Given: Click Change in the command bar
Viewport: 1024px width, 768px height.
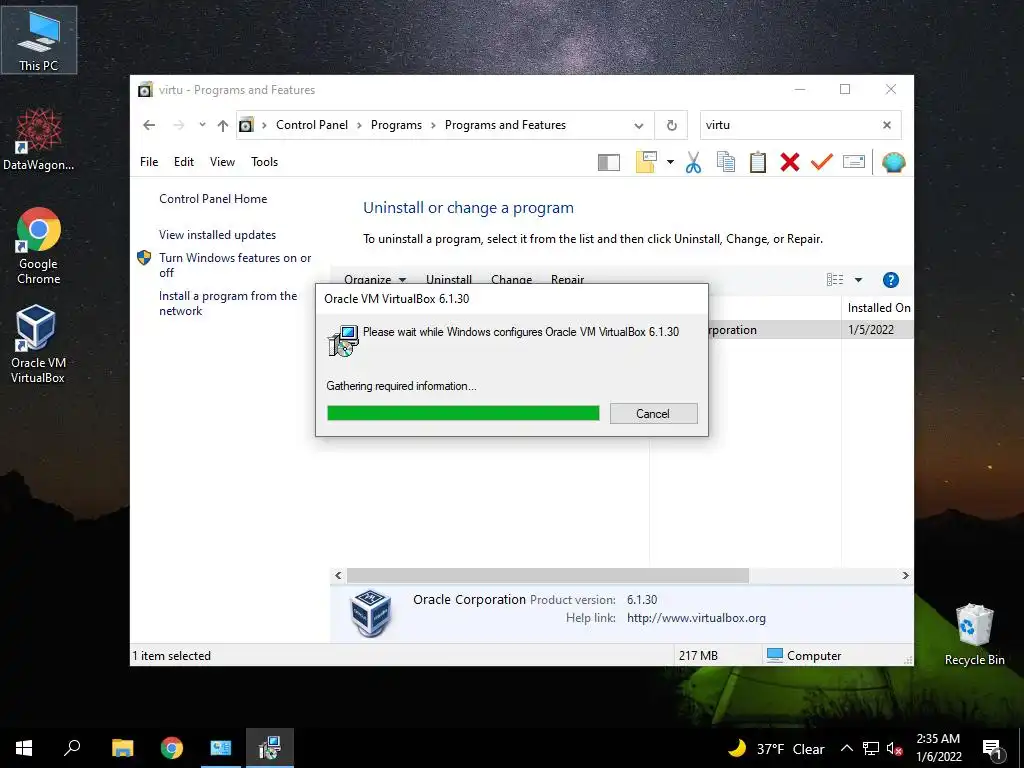Looking at the screenshot, I should tap(511, 280).
